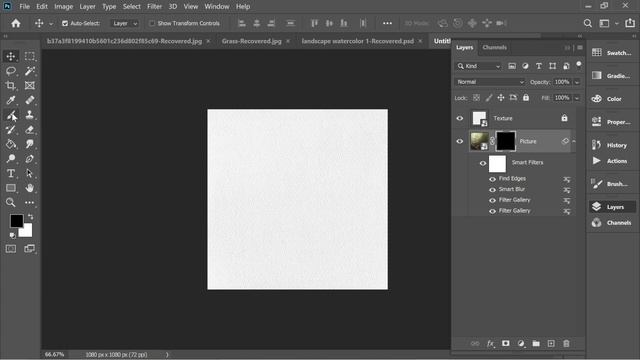Select the Rectangular Marquee tool

pos(29,56)
